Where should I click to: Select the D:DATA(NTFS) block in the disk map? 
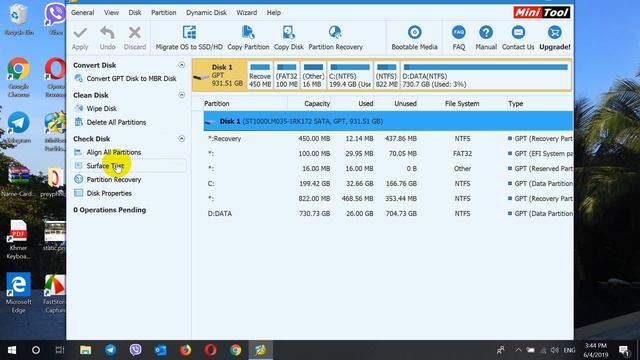485,75
